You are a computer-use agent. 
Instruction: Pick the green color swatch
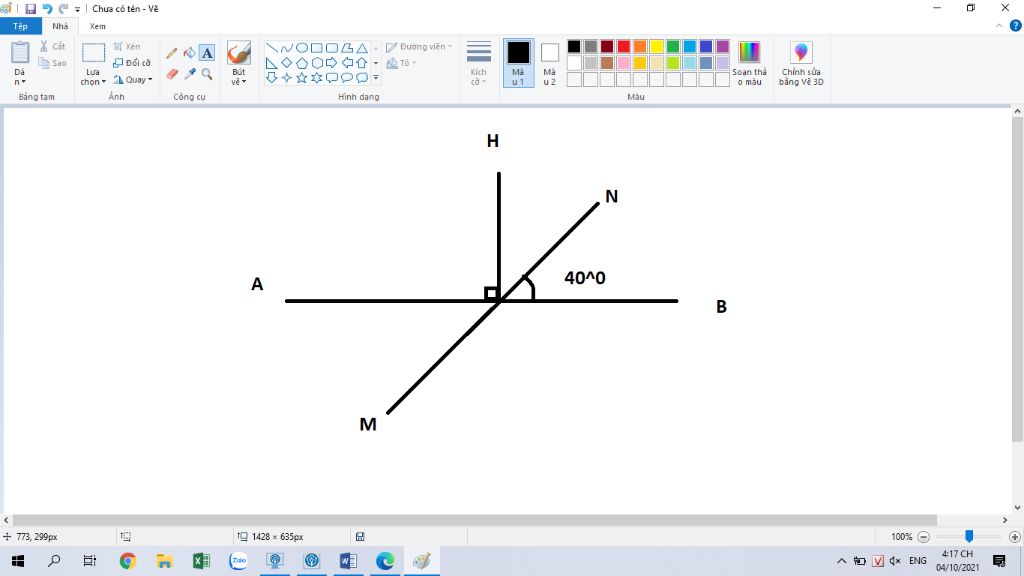(673, 46)
